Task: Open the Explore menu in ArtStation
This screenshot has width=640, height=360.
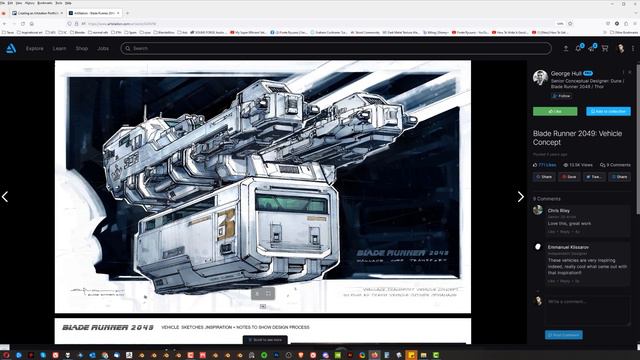Action: (35, 48)
